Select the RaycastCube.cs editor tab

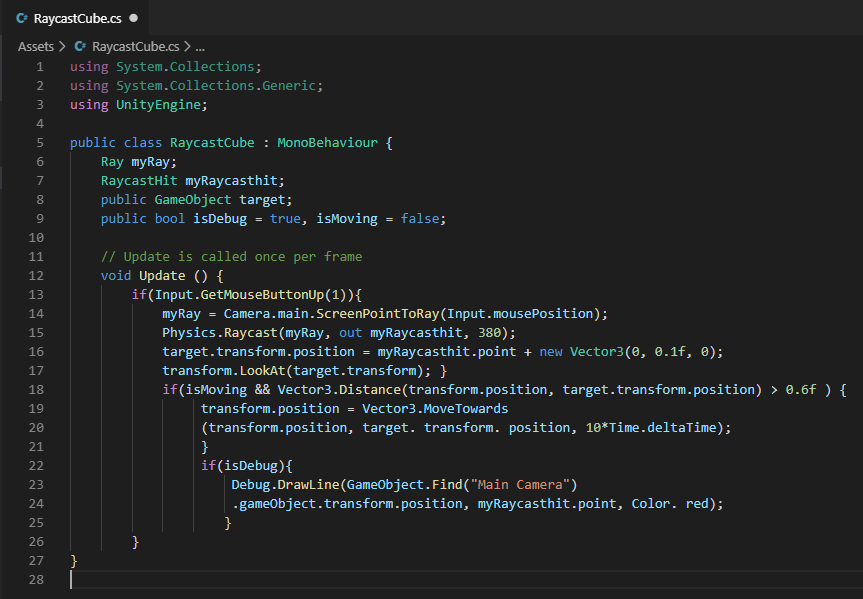point(74,18)
